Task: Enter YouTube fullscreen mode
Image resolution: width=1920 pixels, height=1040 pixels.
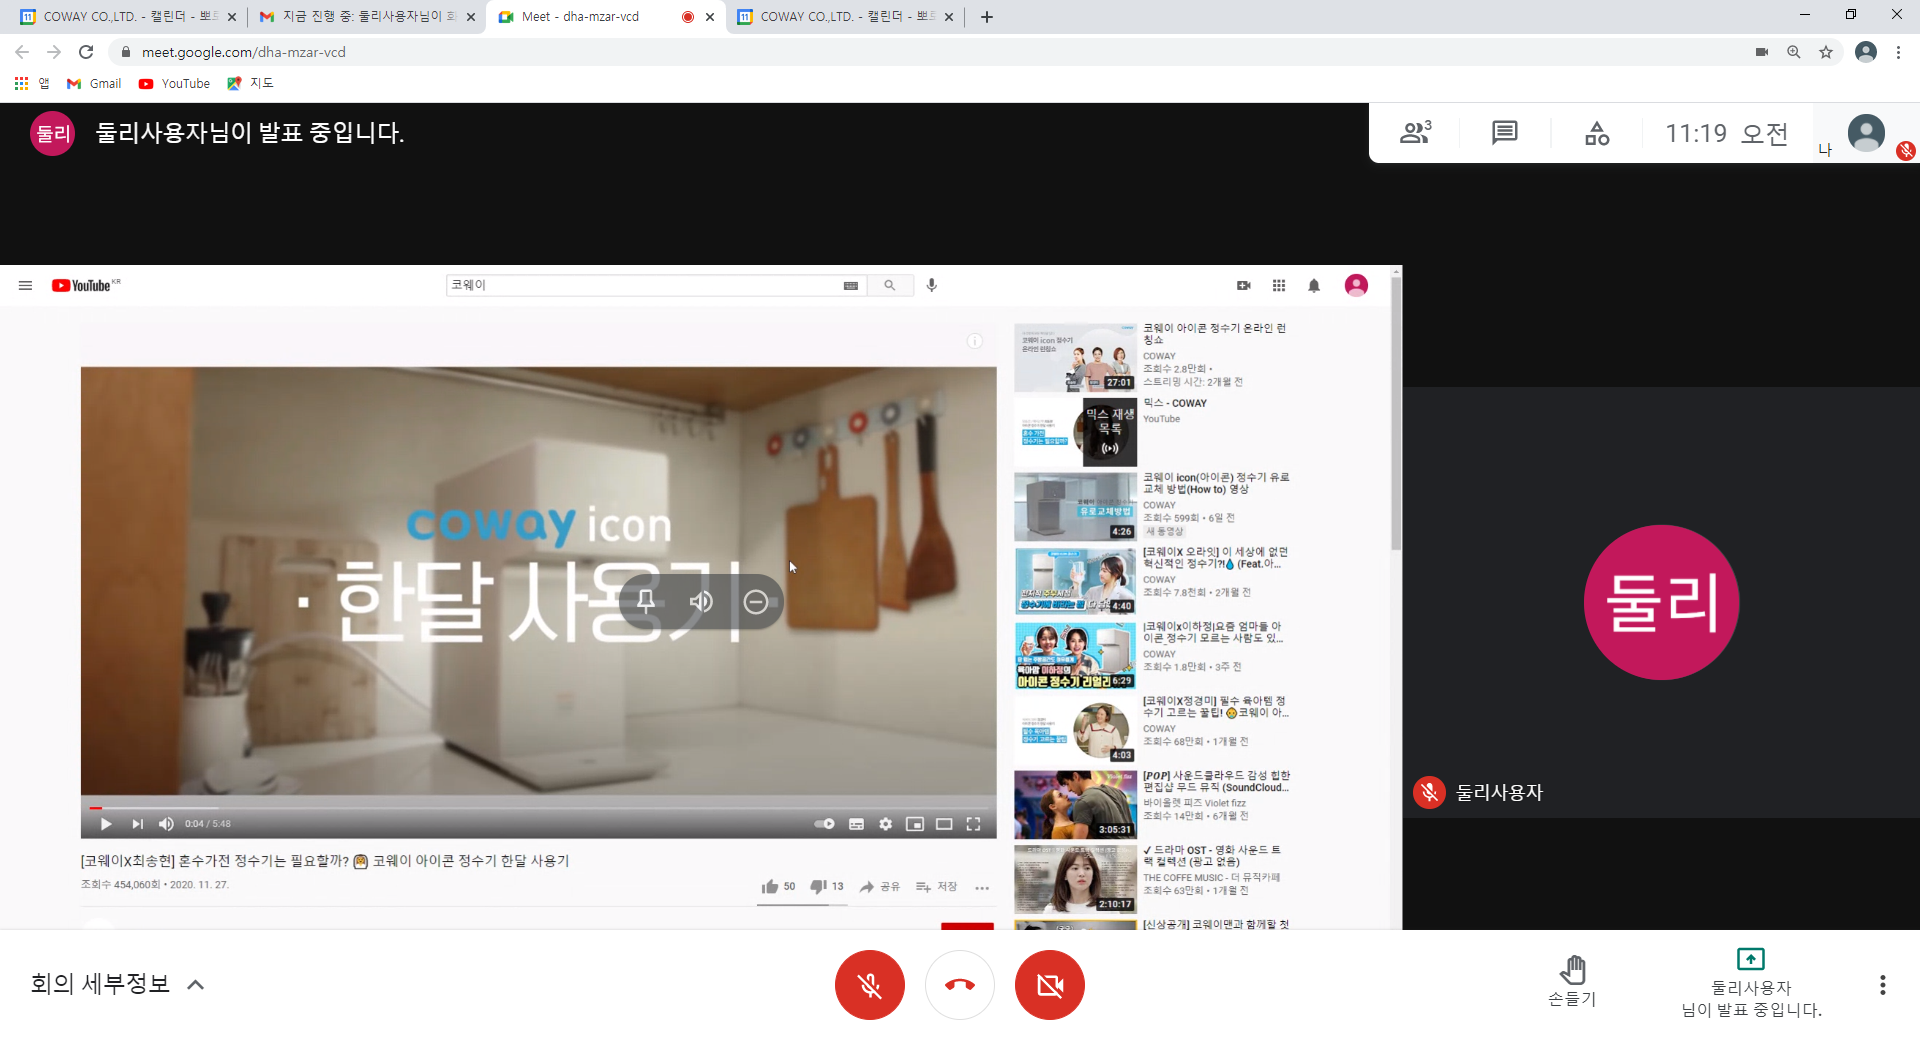Action: (973, 824)
